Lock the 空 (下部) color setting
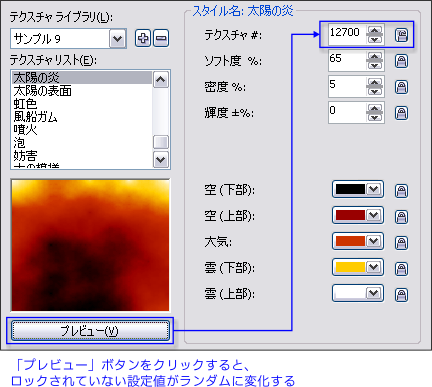The image size is (432, 387). click(x=401, y=191)
